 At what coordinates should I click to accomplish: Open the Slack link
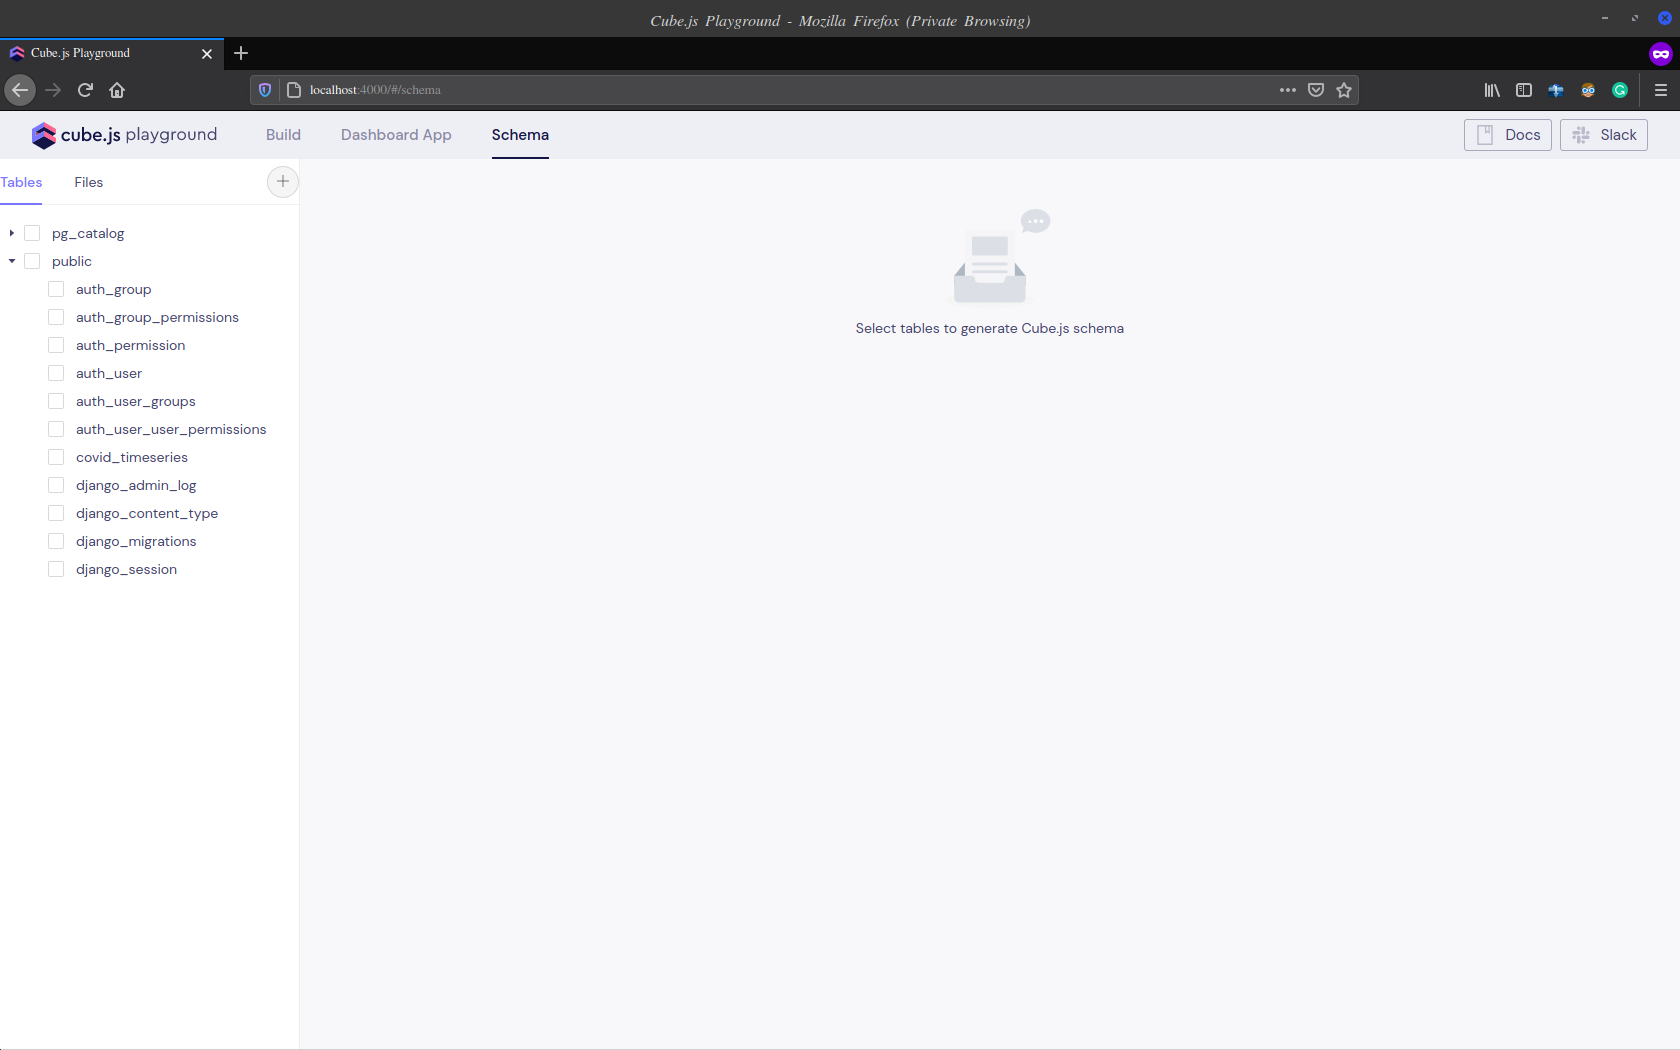pyautogui.click(x=1603, y=134)
